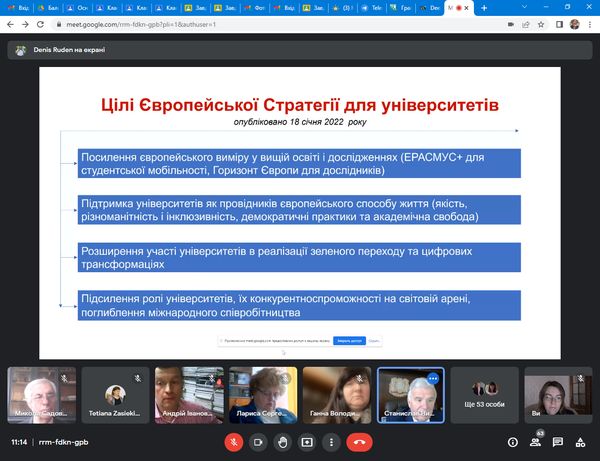Click the hide link in sharing notification
This screenshot has height=461, width=600.
(x=374, y=341)
